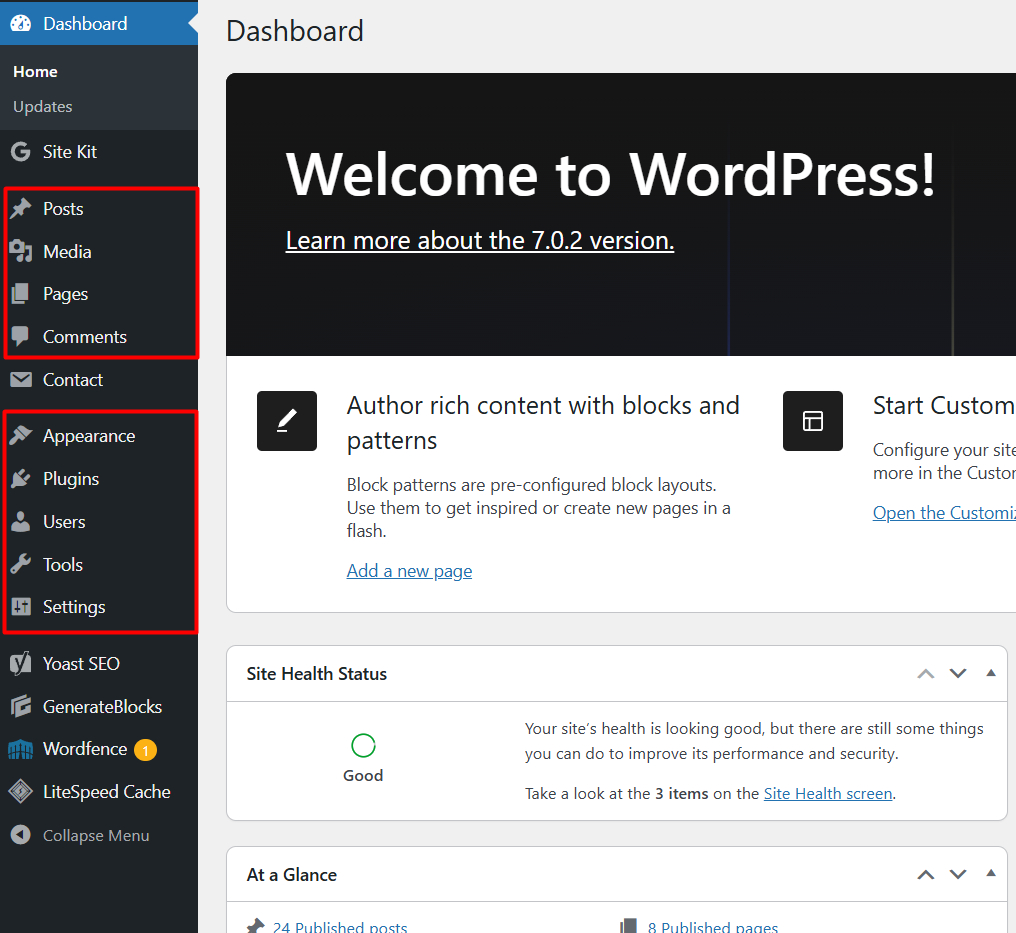Click the Dashboard gauge icon
The width and height of the screenshot is (1016, 933).
click(x=21, y=23)
